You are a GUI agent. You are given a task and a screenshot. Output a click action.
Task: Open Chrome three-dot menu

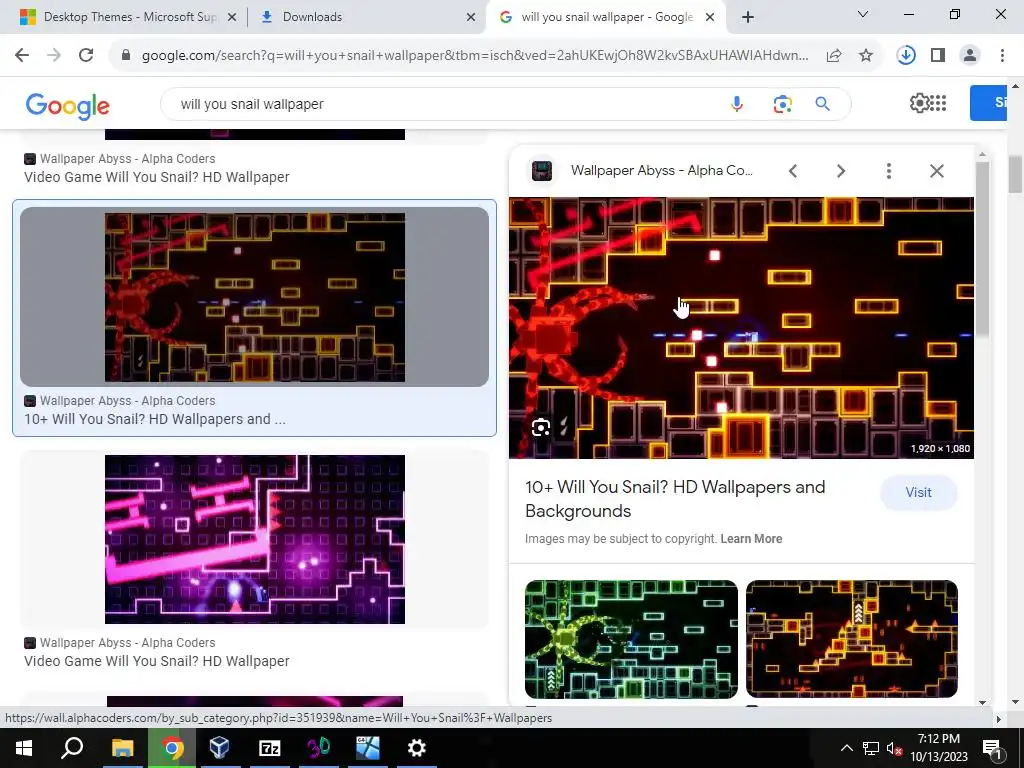tap(1002, 56)
